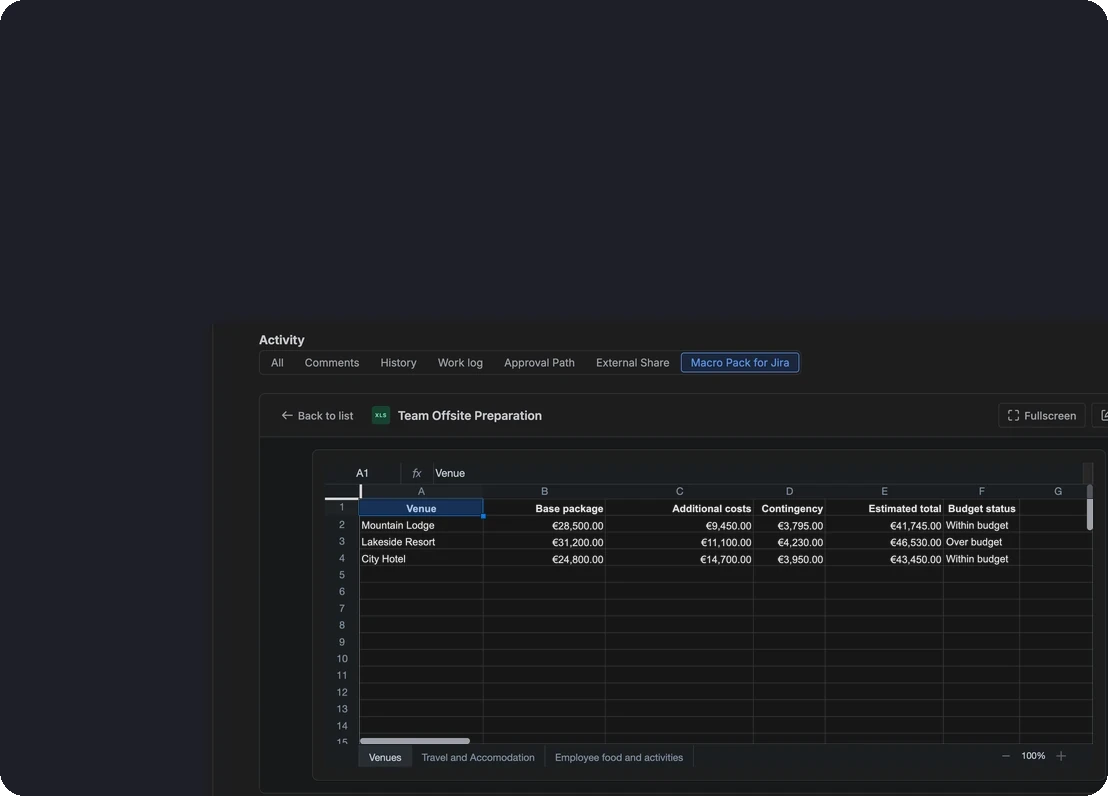Open the History tab
The image size is (1108, 796).
click(x=398, y=363)
